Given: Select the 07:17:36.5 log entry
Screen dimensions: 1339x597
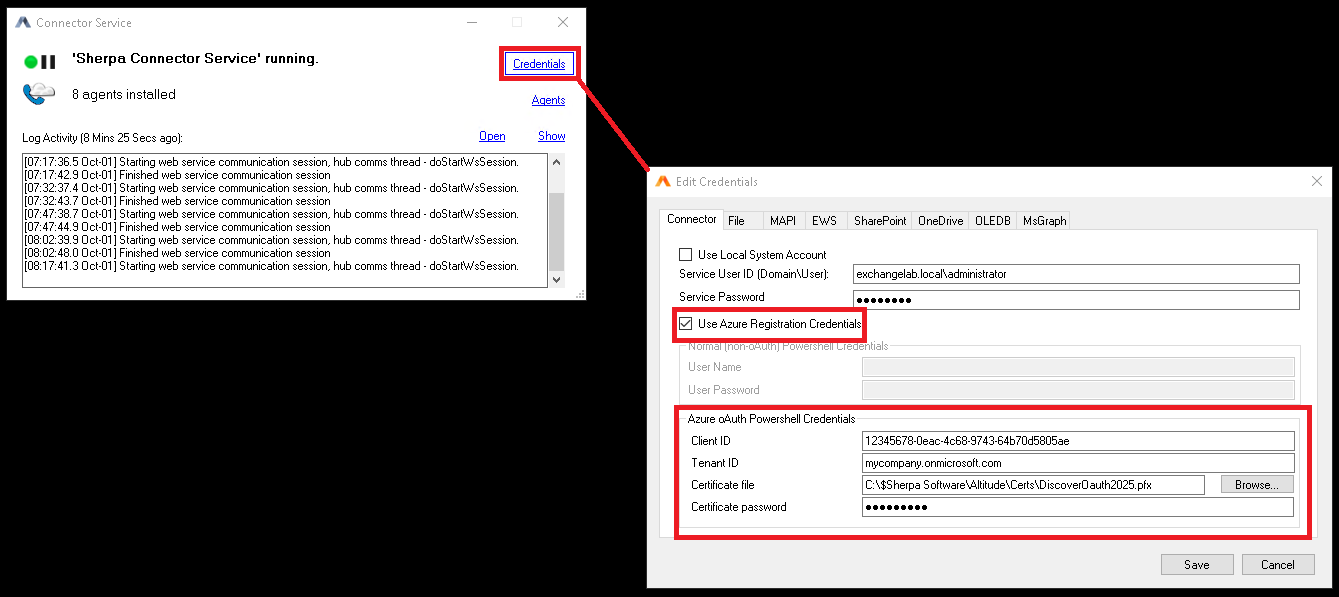Looking at the screenshot, I should (271, 162).
